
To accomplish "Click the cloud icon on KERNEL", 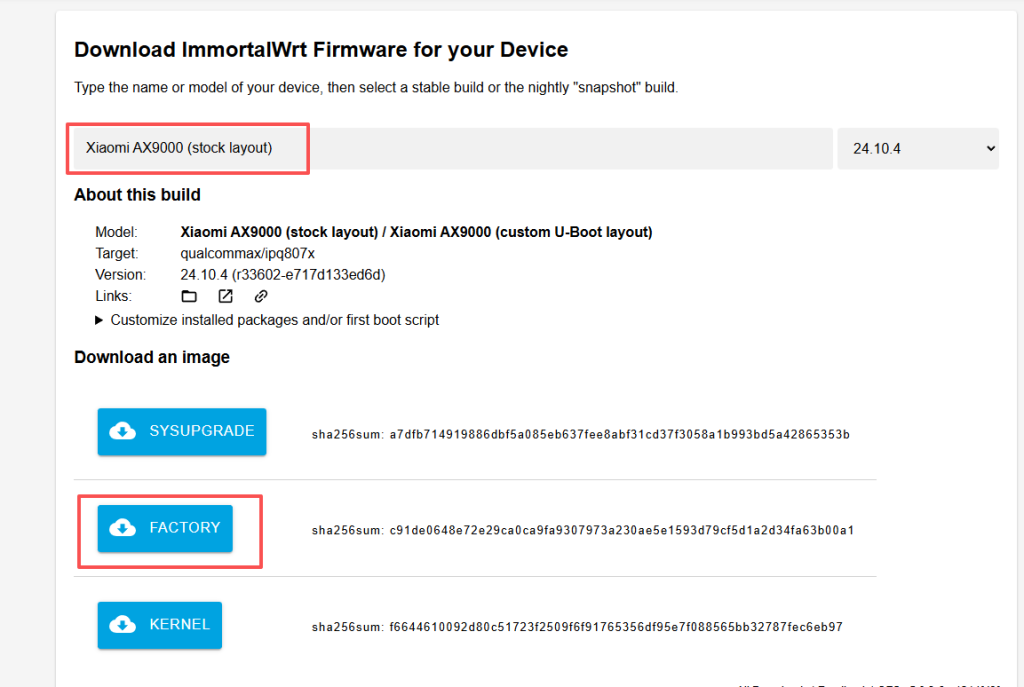I will 122,624.
